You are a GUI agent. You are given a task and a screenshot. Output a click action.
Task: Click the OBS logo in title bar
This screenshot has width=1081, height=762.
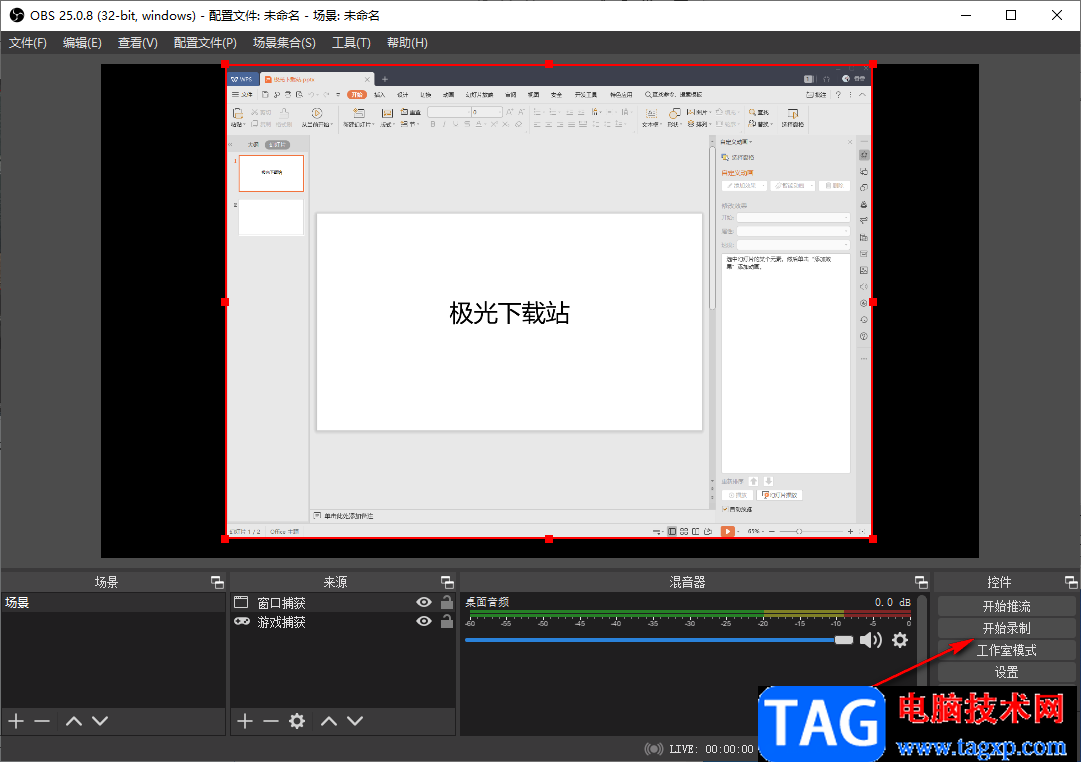click(x=17, y=15)
